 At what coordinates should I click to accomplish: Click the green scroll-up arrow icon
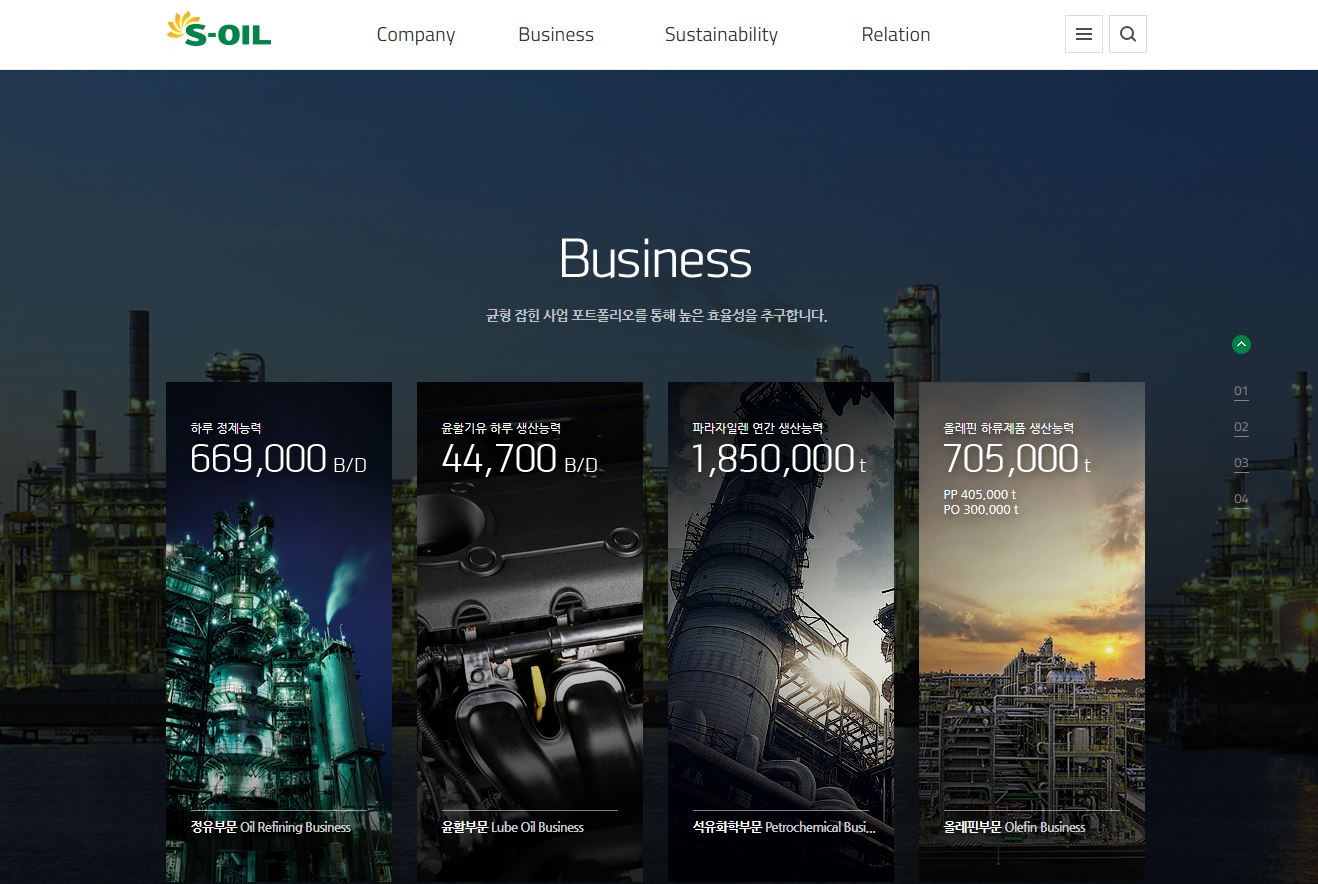coord(1241,344)
